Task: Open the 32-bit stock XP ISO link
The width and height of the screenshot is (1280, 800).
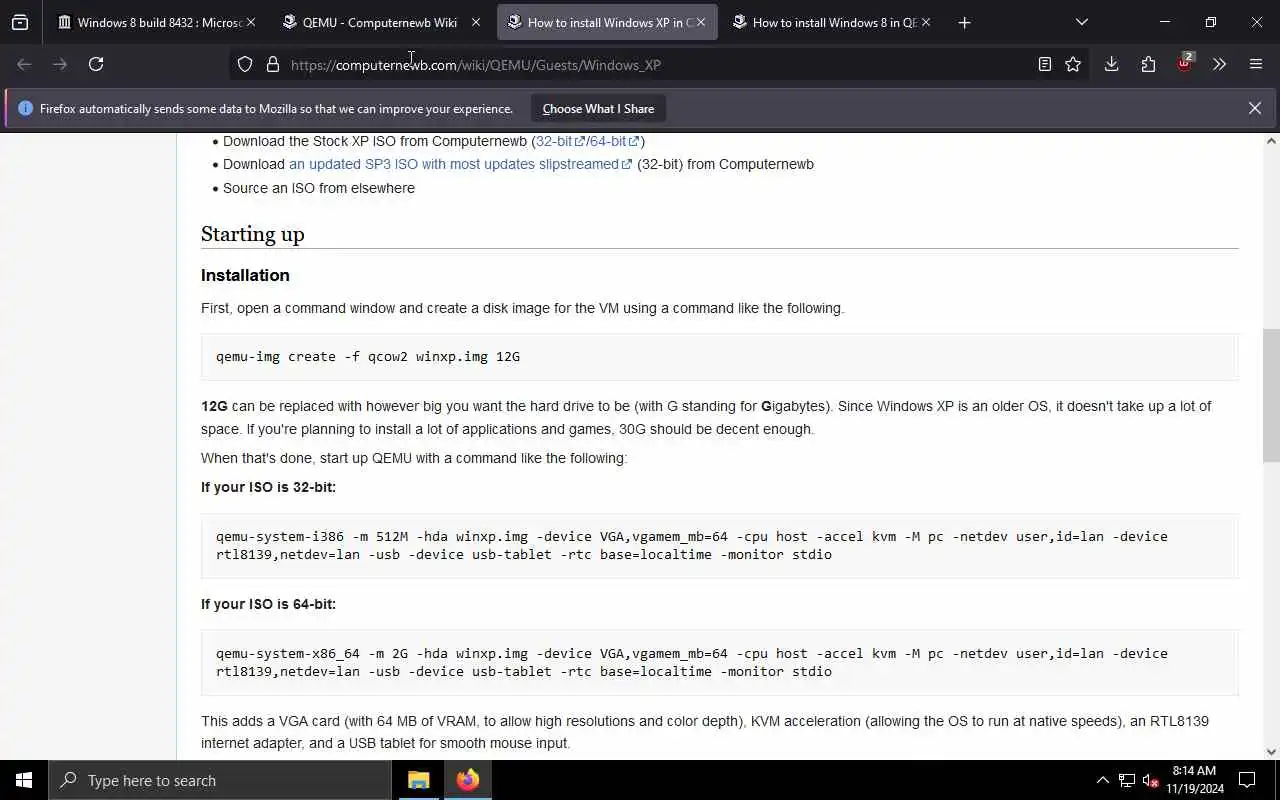Action: pos(560,141)
